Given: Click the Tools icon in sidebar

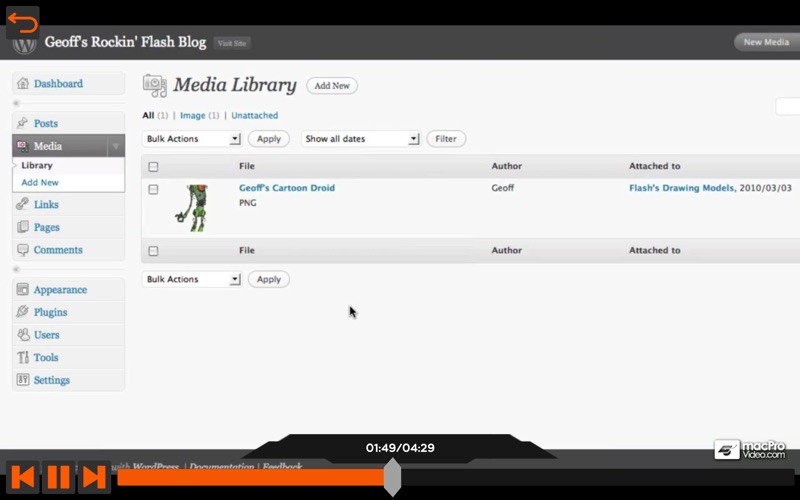Looking at the screenshot, I should [23, 357].
